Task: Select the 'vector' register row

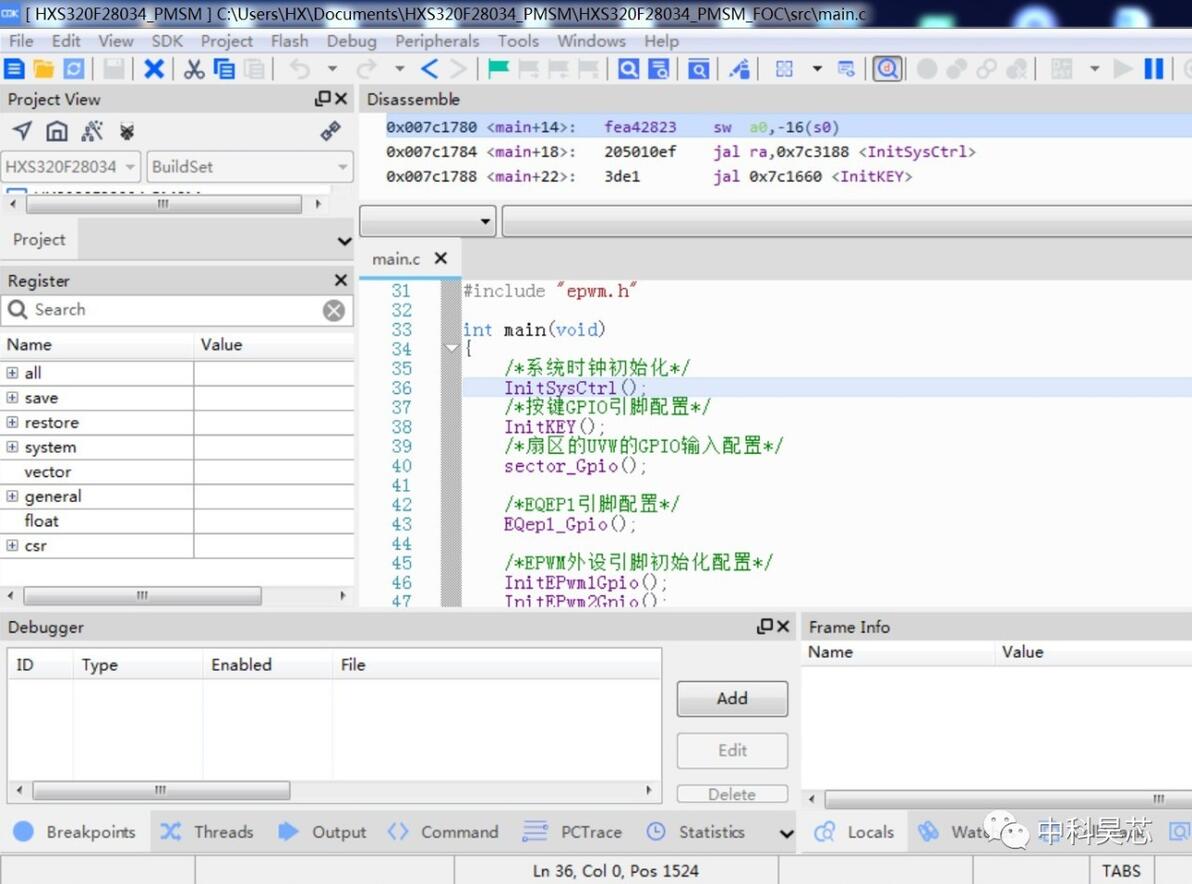Action: 176,472
